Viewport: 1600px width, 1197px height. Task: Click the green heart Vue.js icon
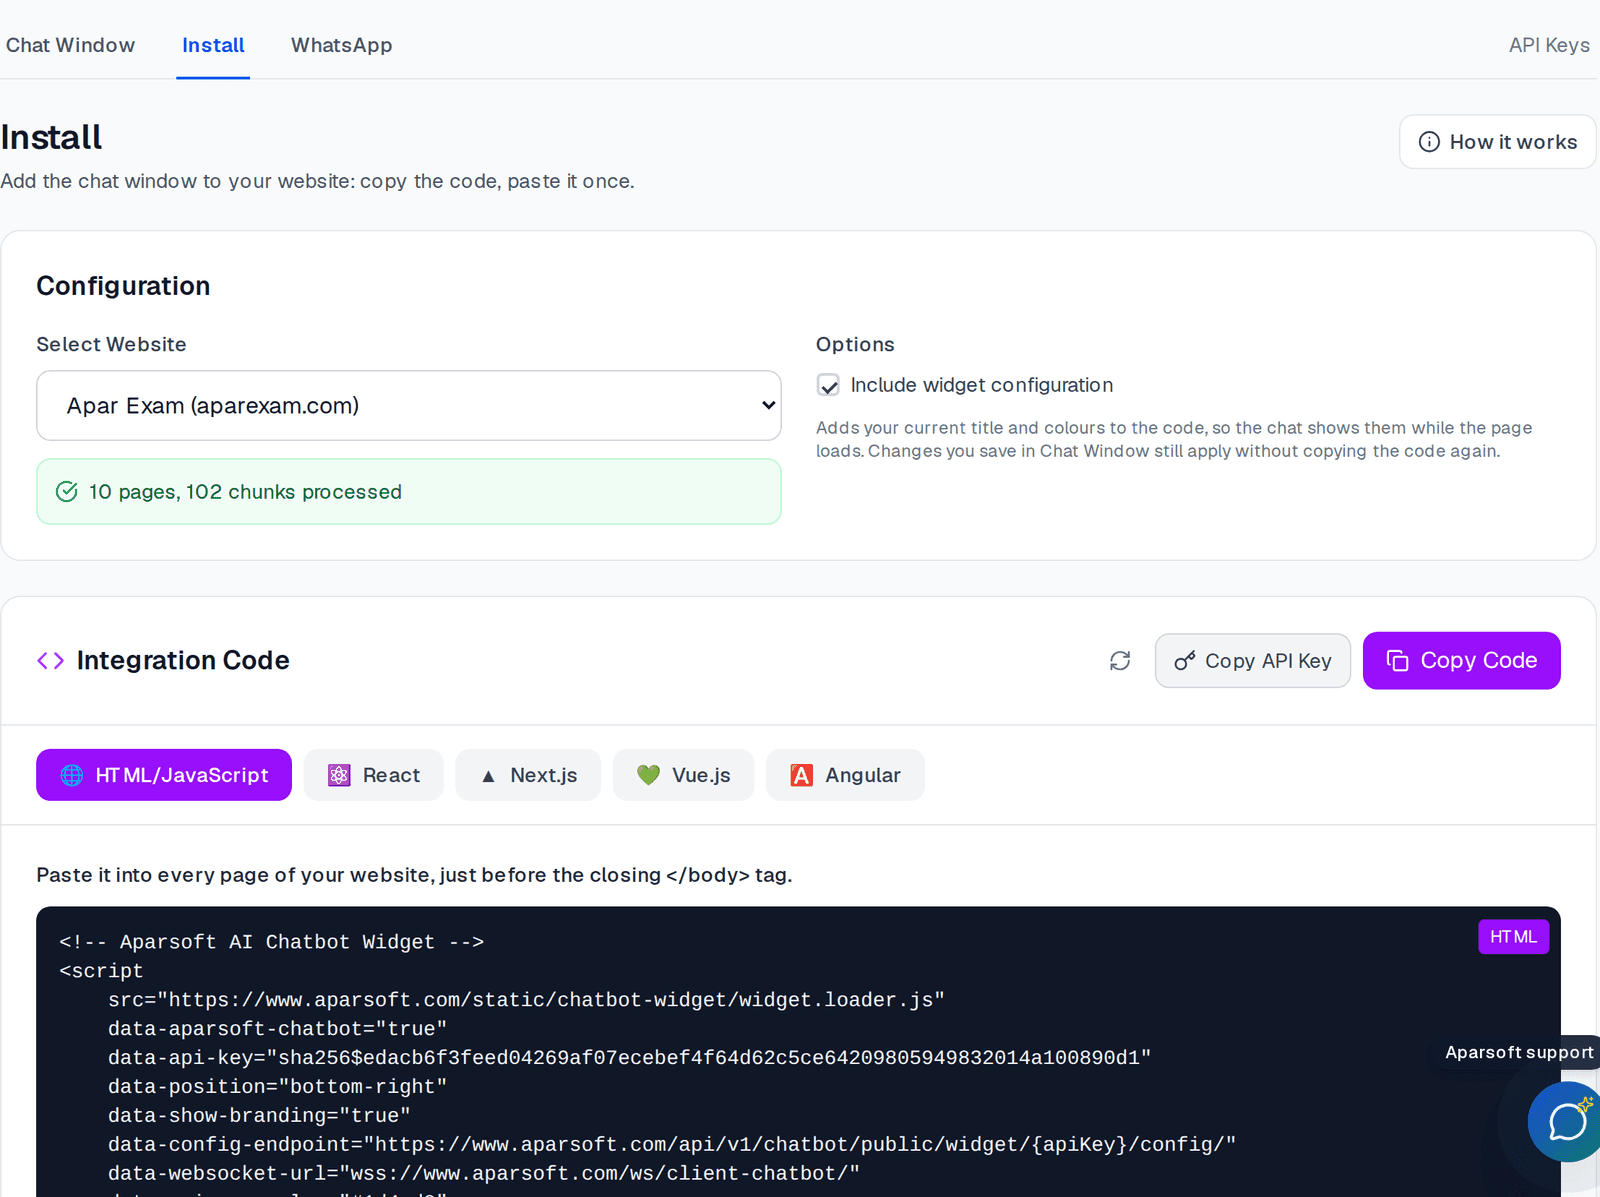648,775
